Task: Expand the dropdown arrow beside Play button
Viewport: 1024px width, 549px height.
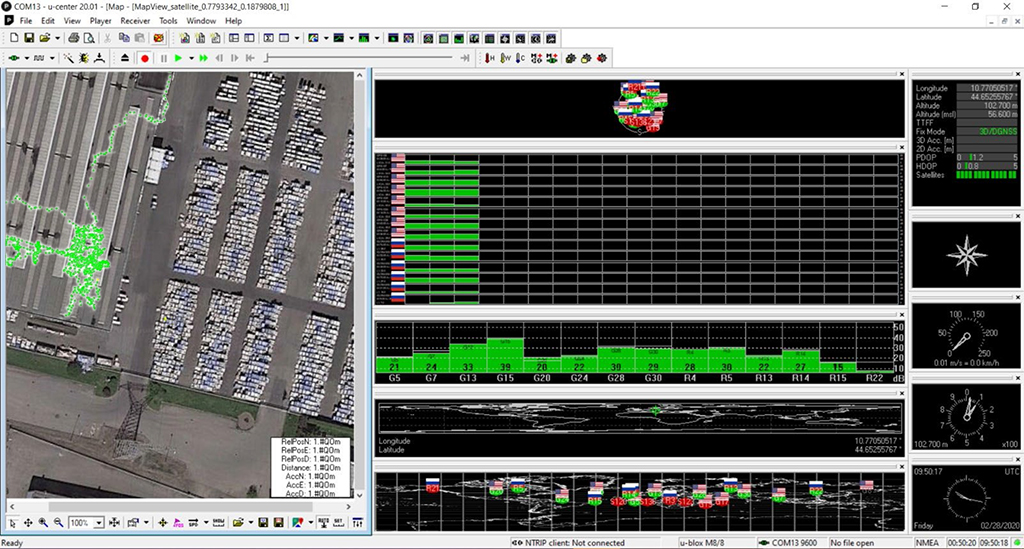Action: 190,59
